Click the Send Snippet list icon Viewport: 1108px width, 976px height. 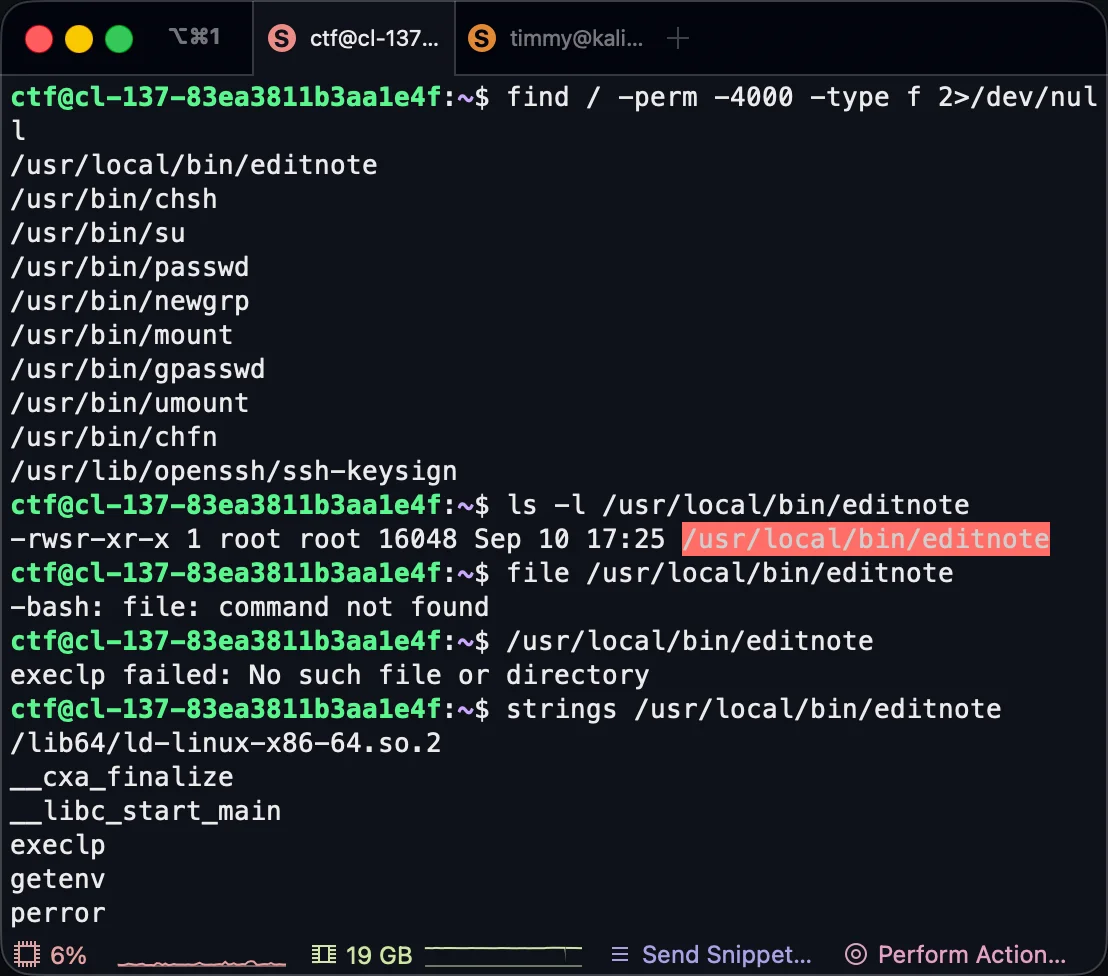620,954
